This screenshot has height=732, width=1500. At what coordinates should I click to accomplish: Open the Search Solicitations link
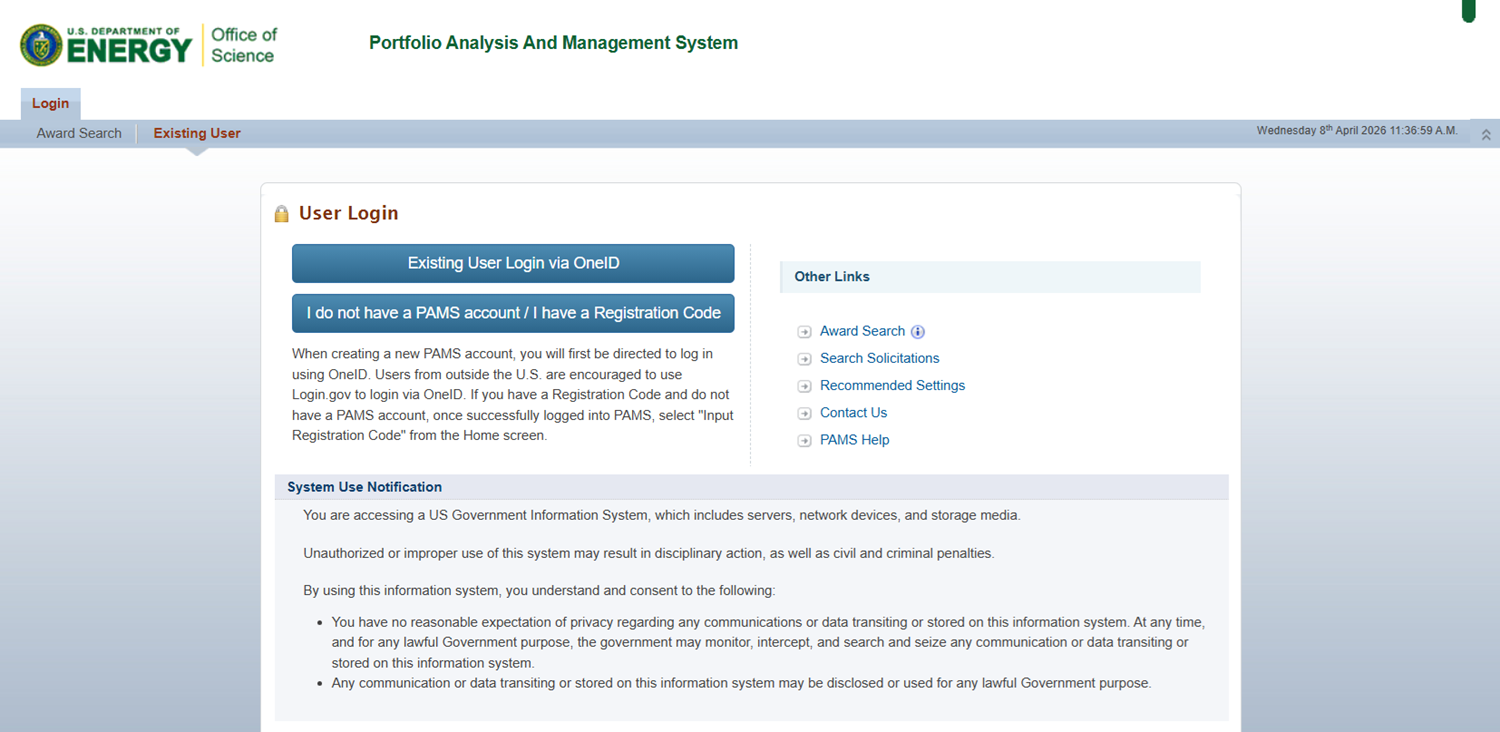(880, 358)
